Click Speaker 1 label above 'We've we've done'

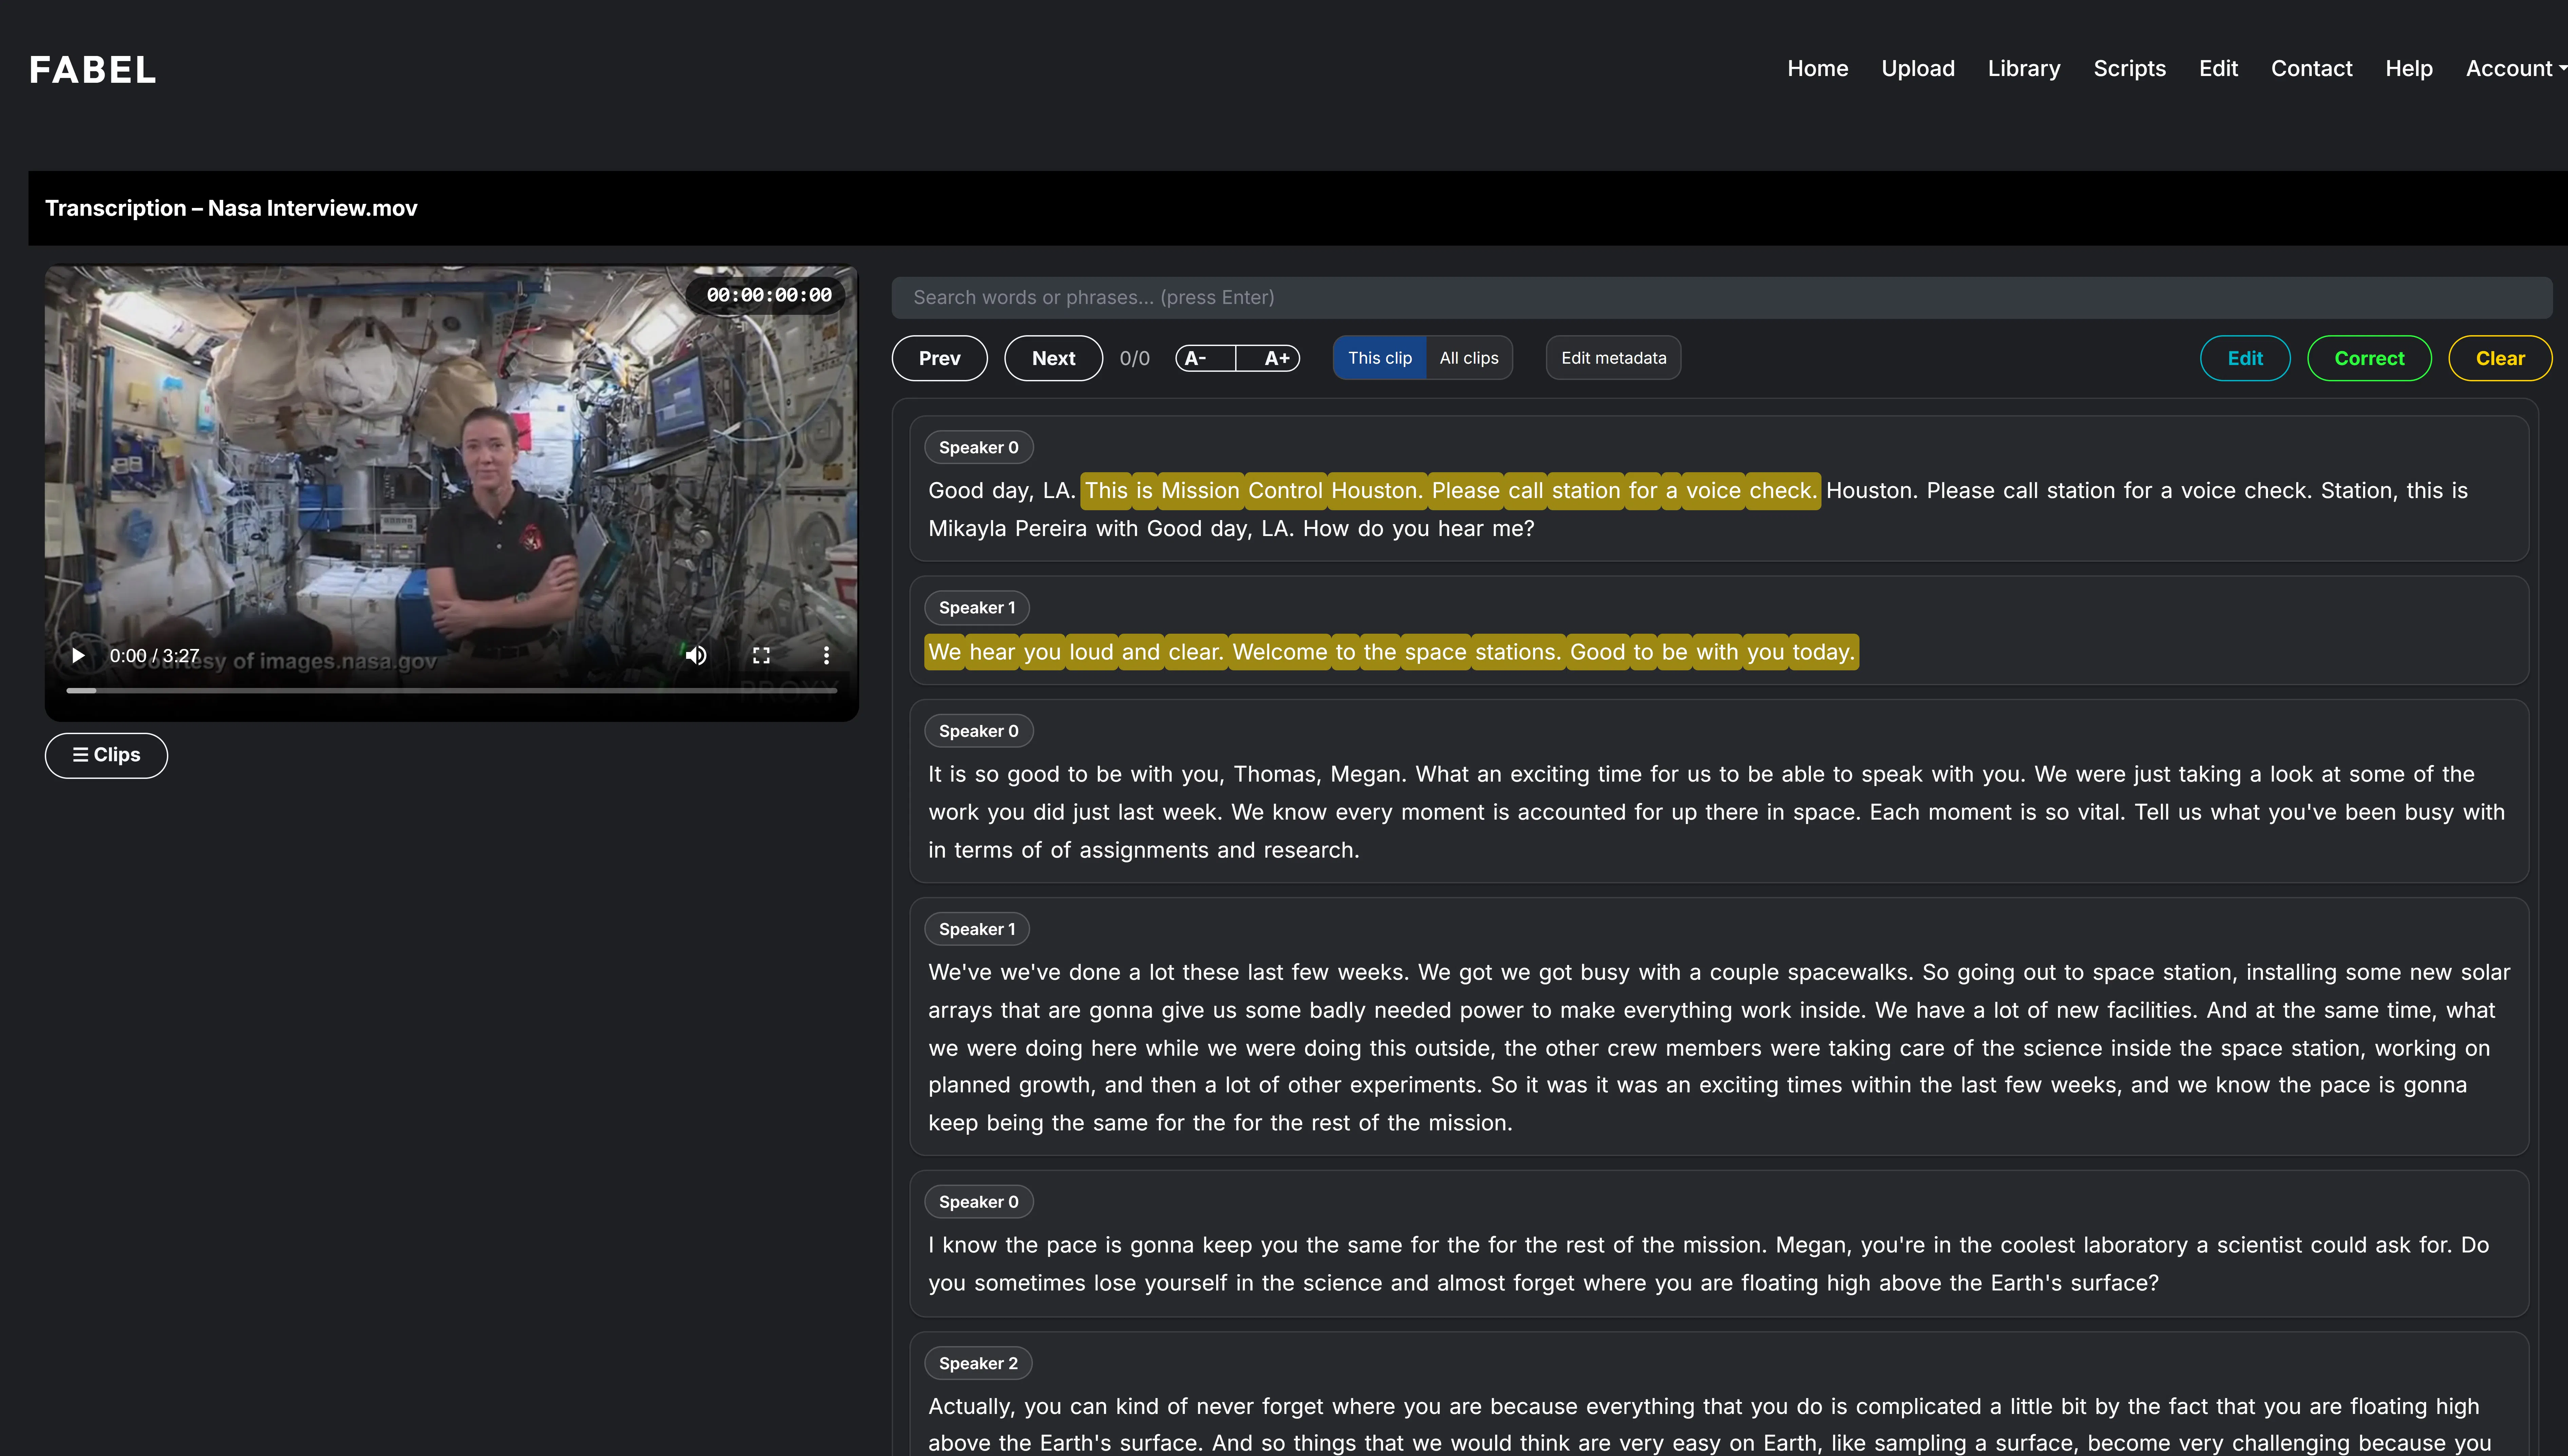click(977, 929)
